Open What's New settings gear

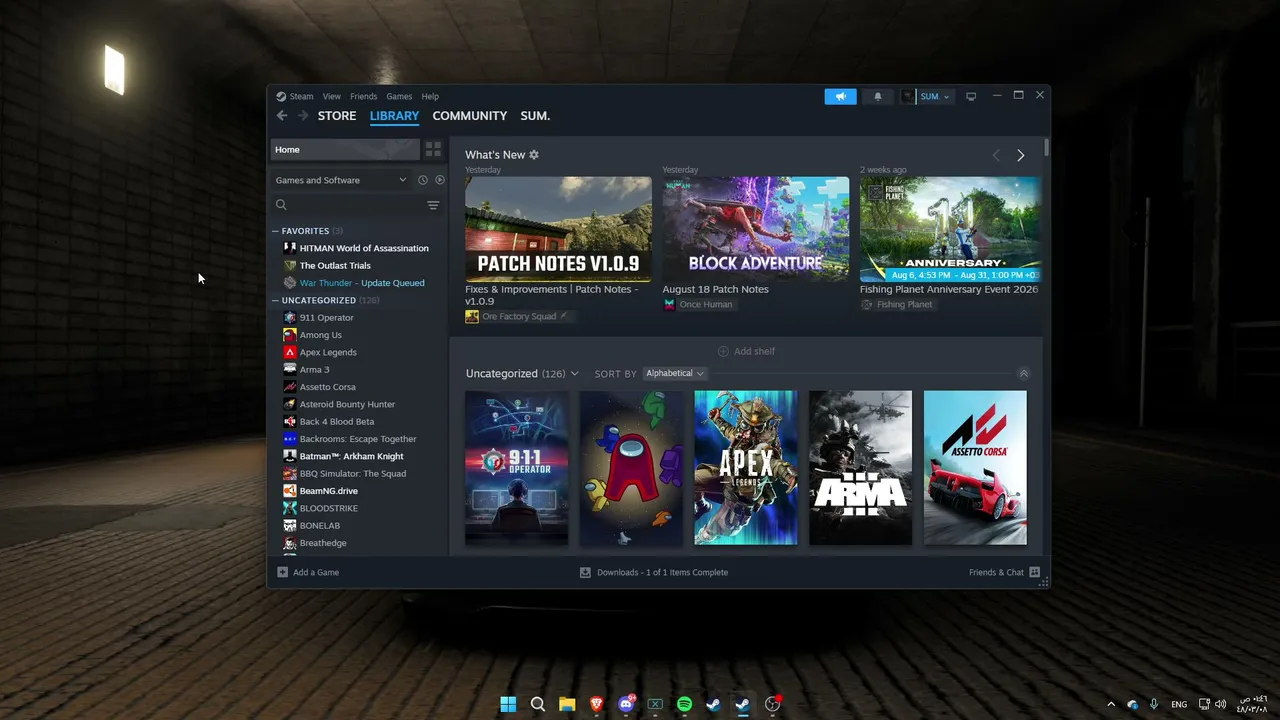(x=534, y=155)
